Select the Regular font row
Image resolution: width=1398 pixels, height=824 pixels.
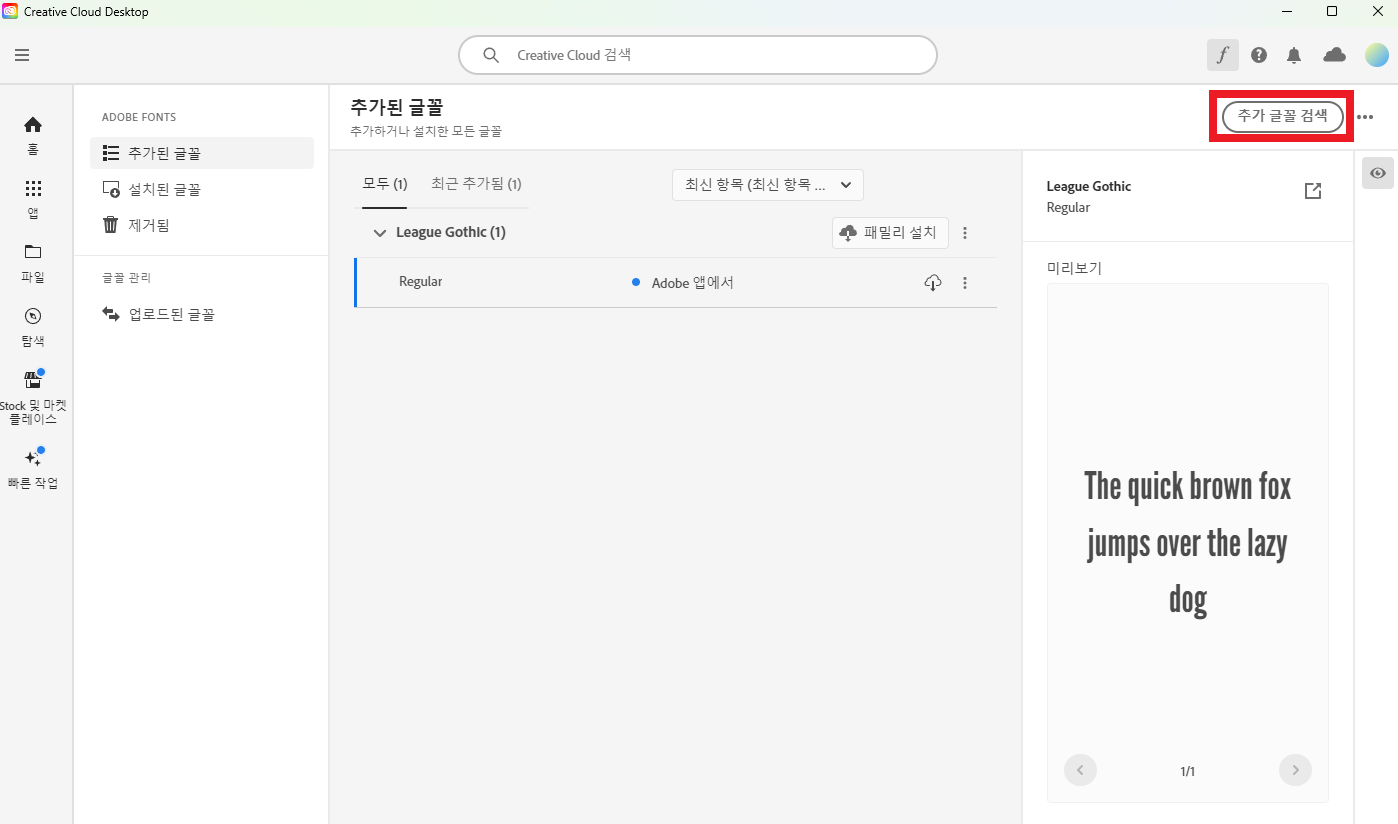tap(676, 283)
